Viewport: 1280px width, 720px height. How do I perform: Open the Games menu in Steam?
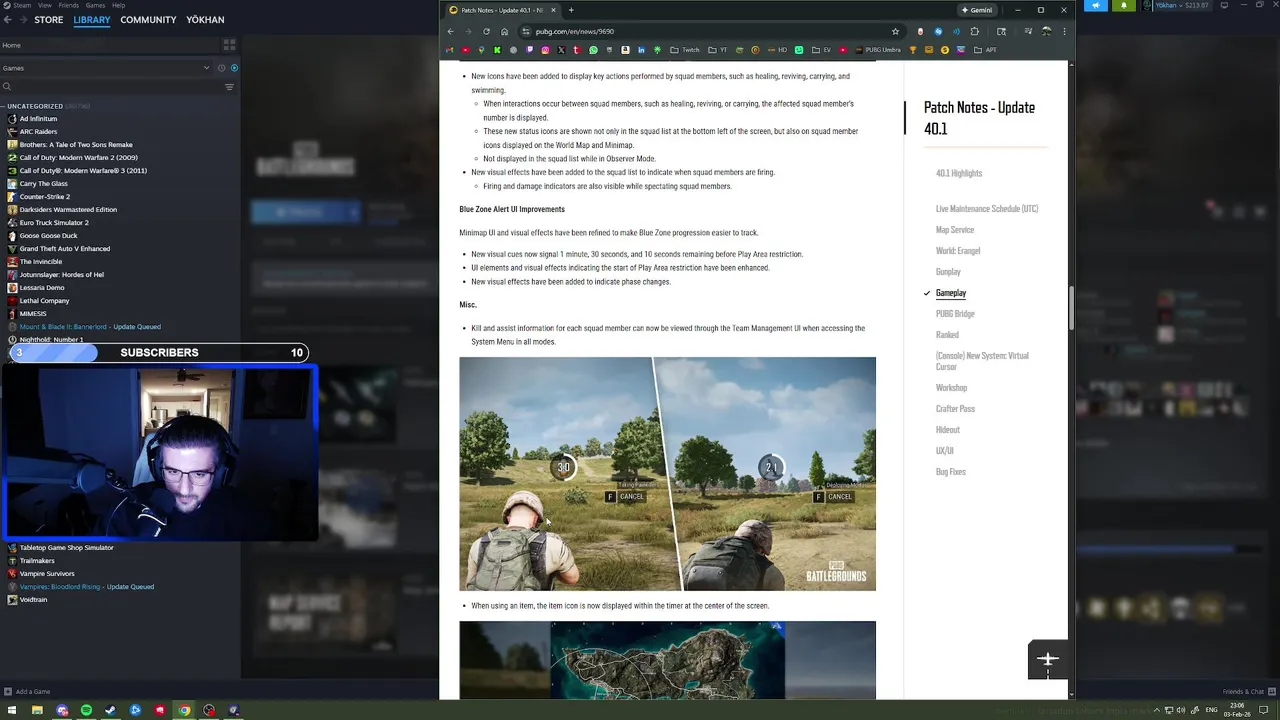pyautogui.click(x=95, y=5)
